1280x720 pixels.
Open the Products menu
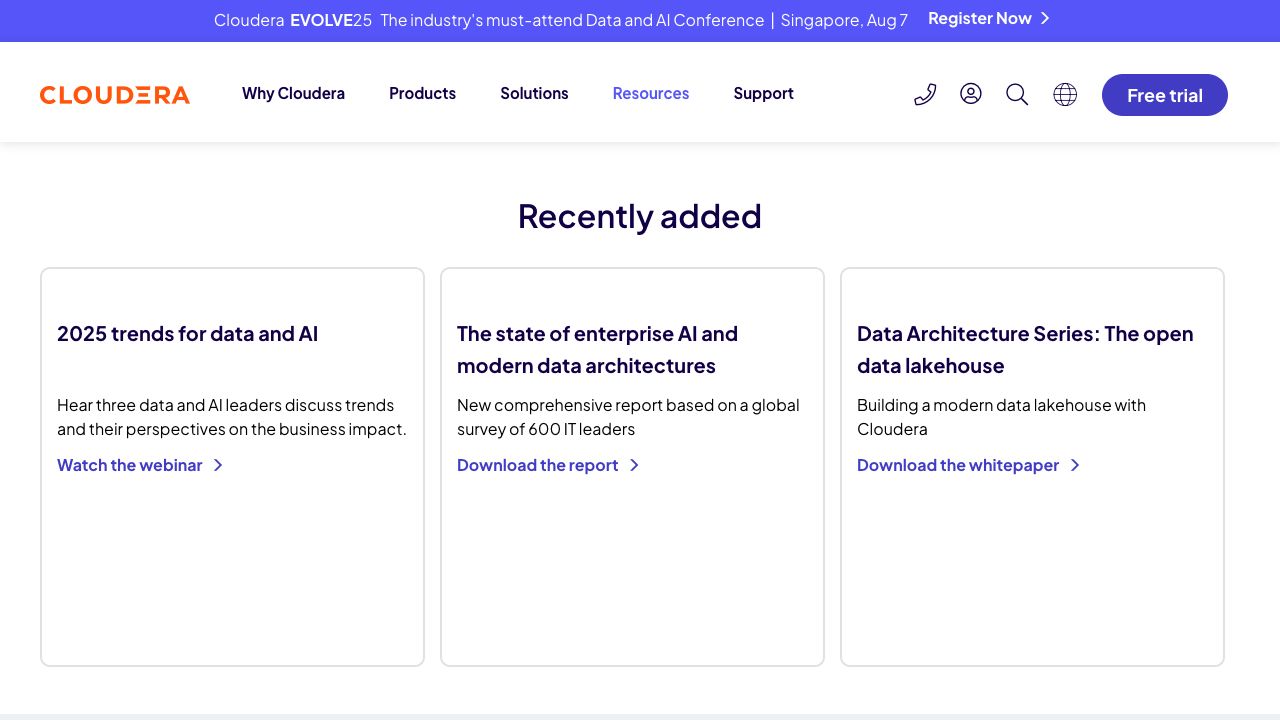pyautogui.click(x=422, y=93)
